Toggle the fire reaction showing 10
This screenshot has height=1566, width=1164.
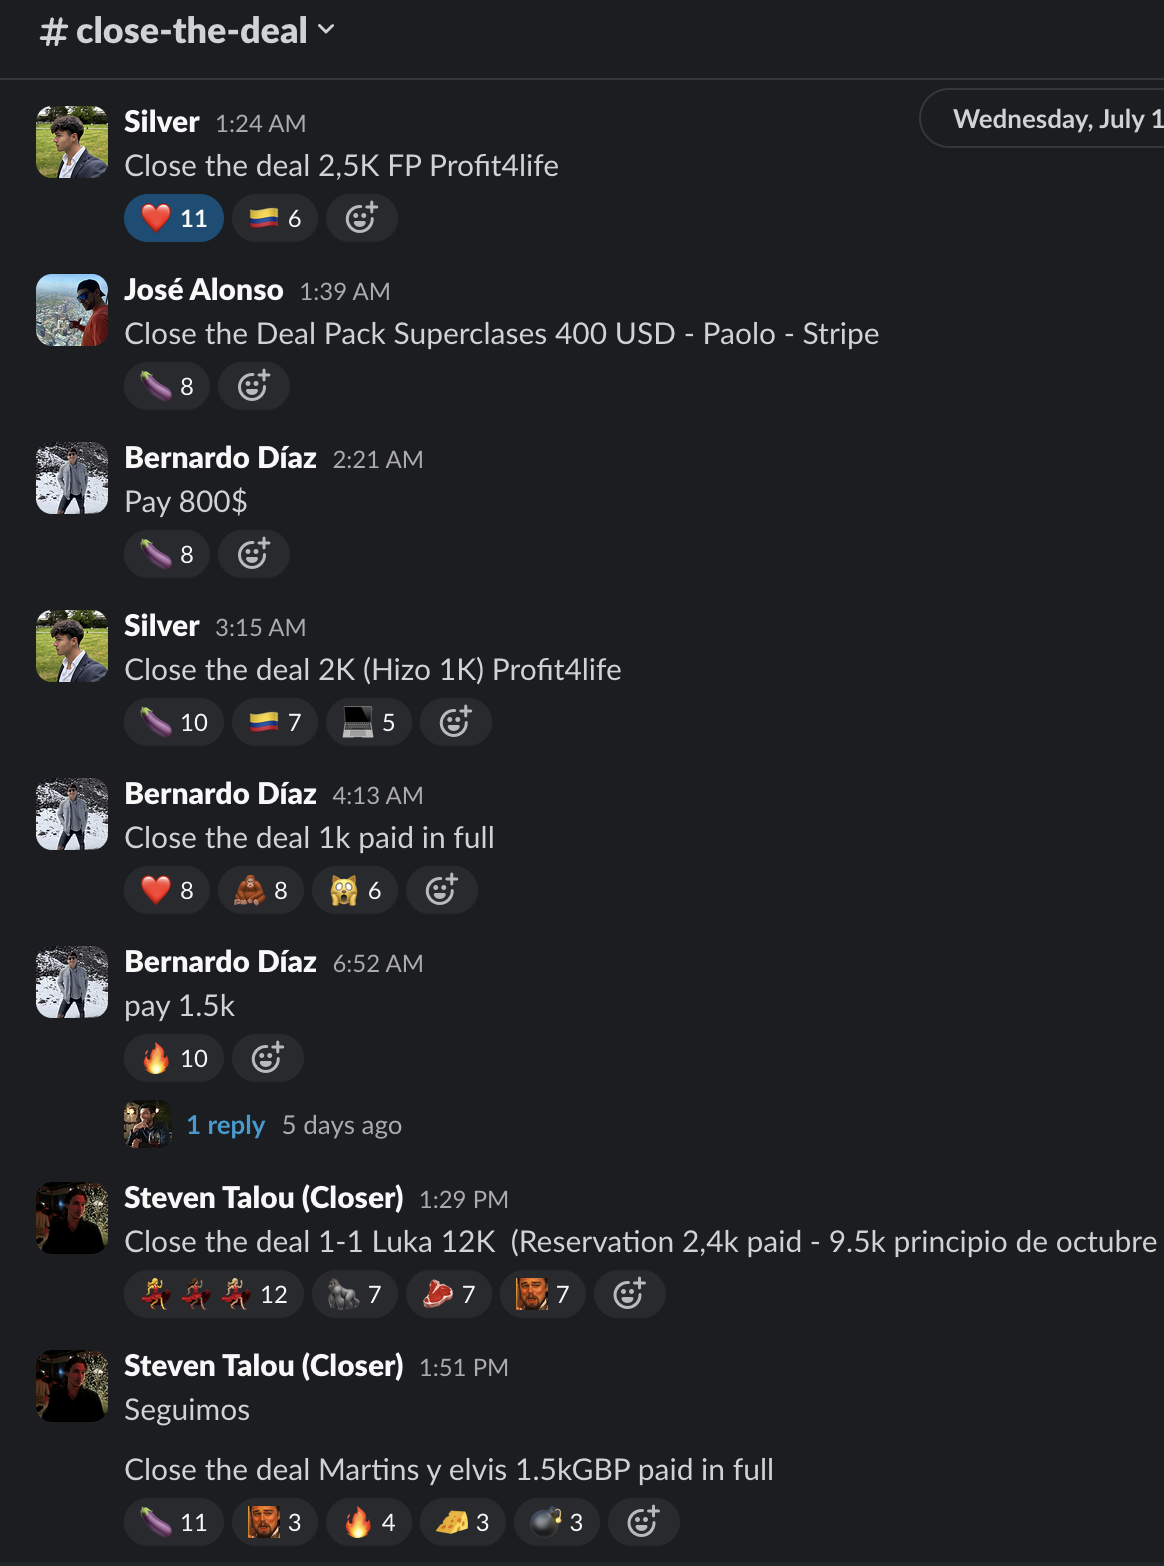click(x=174, y=1058)
